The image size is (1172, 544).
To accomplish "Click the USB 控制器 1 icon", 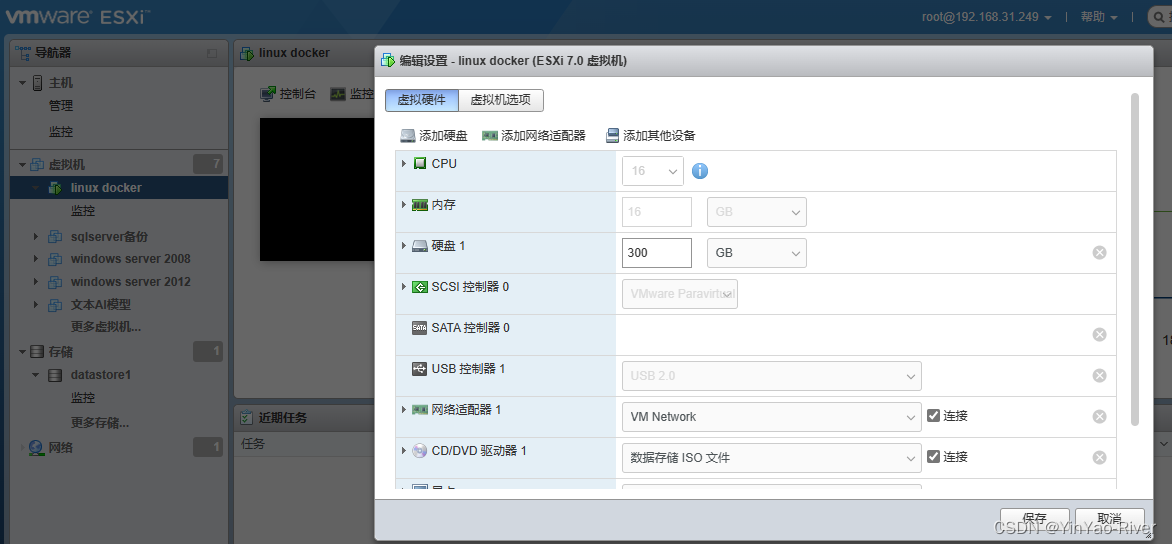I will (419, 369).
